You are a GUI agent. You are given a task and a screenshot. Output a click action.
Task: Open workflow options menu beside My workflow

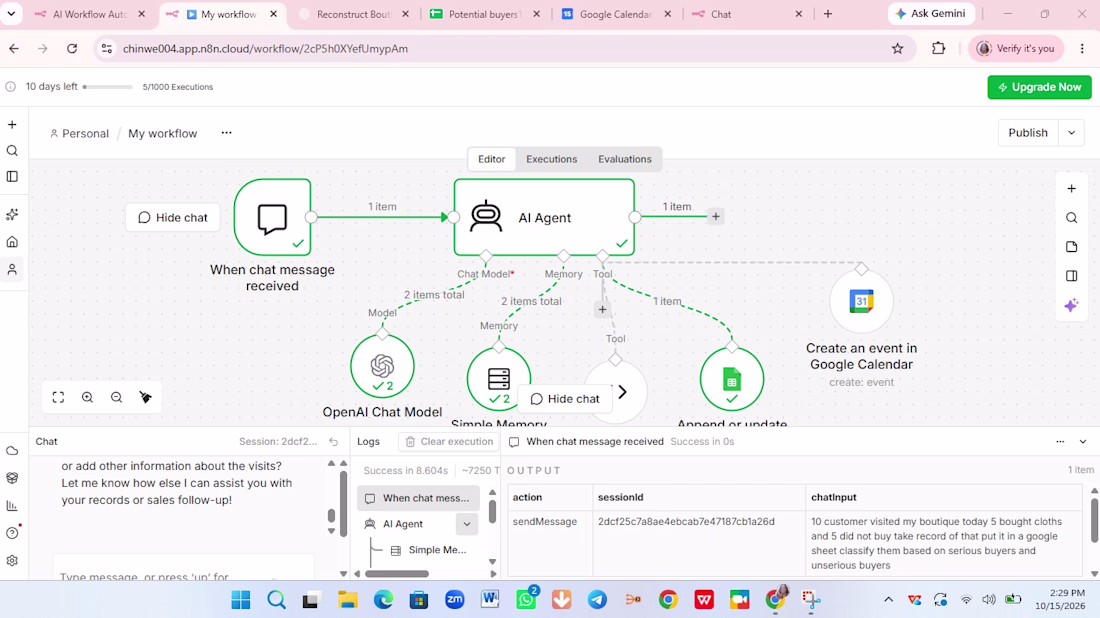pyautogui.click(x=227, y=133)
